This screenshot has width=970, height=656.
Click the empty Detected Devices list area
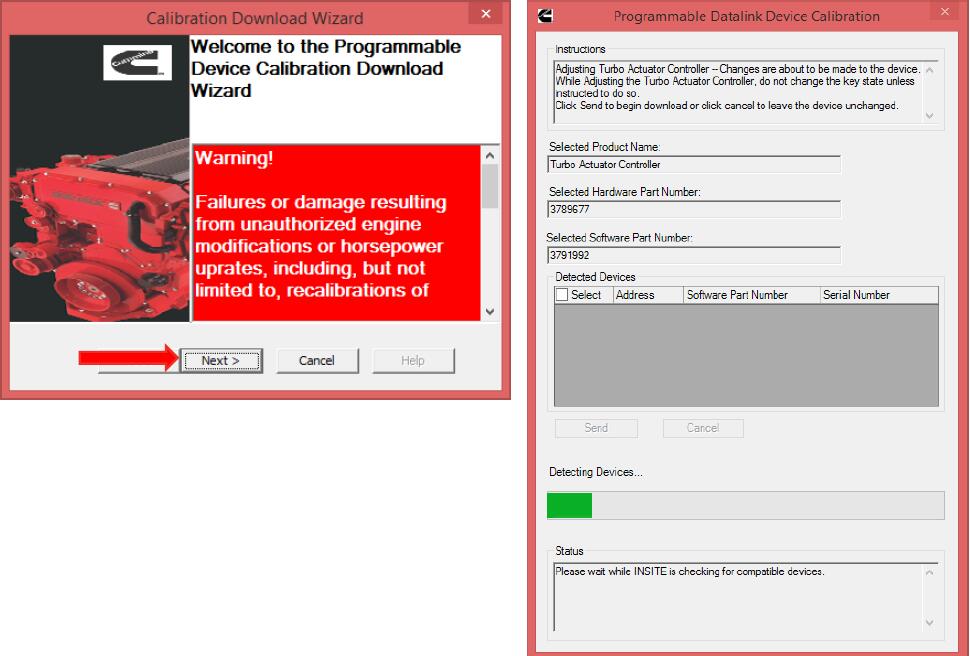click(x=746, y=355)
